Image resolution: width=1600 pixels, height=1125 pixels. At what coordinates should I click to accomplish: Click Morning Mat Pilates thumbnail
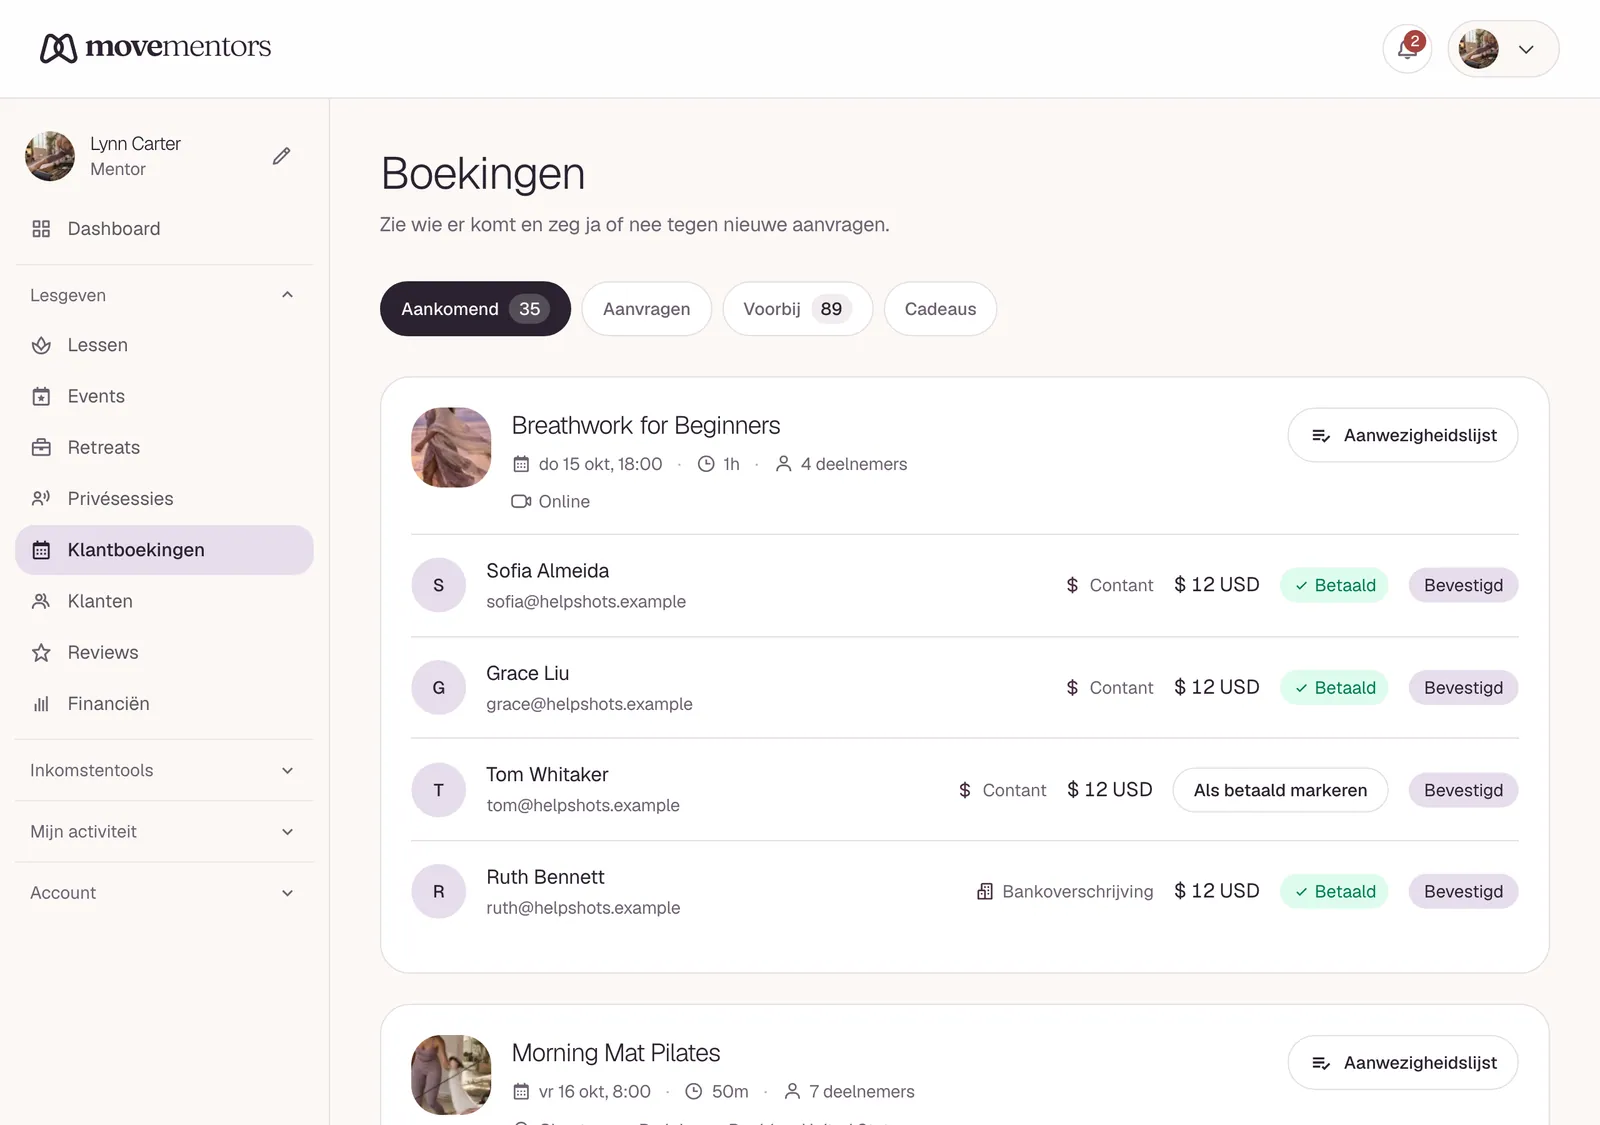pyautogui.click(x=451, y=1075)
